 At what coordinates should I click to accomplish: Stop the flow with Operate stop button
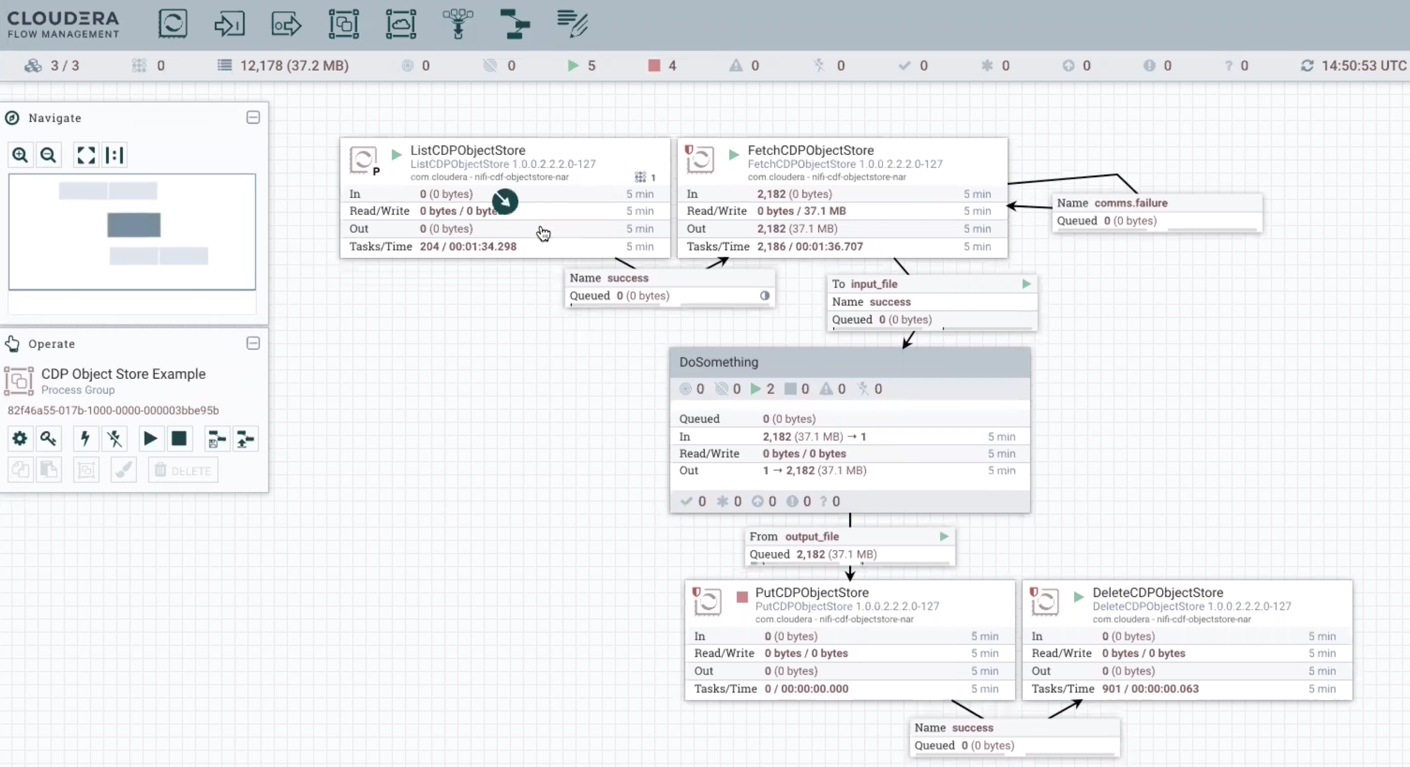click(x=179, y=439)
